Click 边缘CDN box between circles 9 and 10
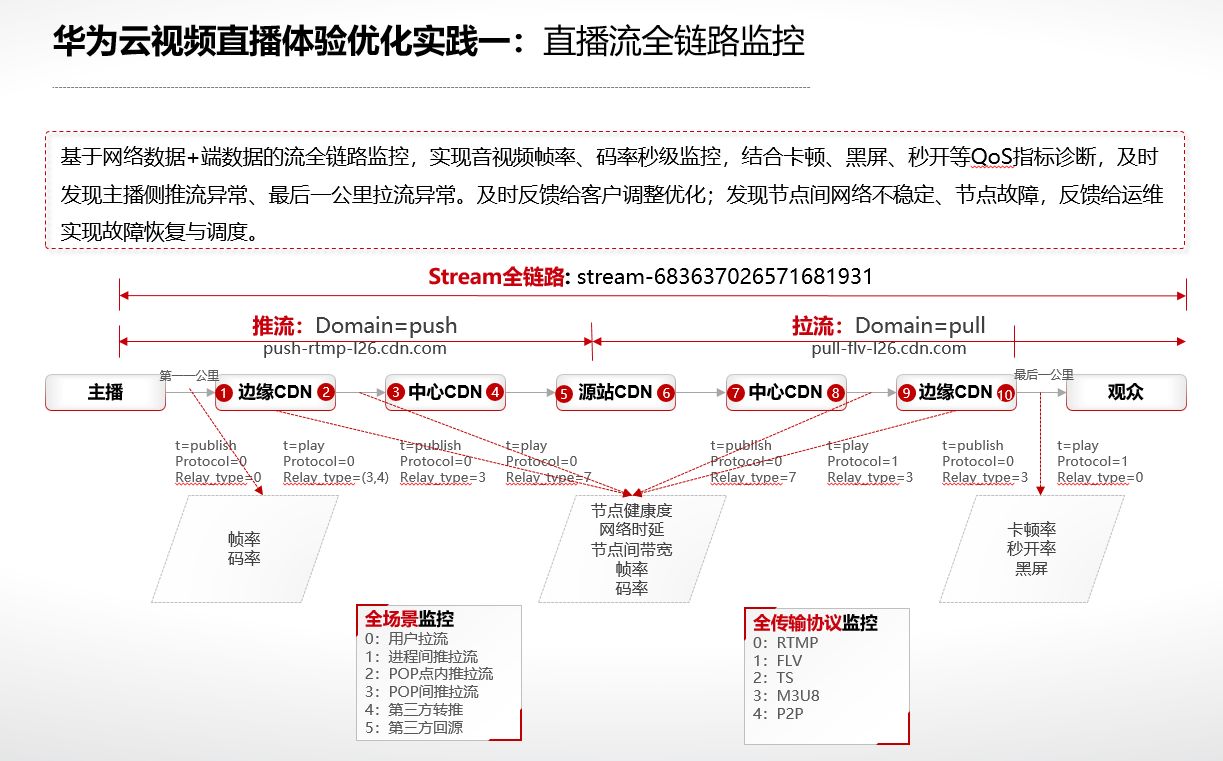The height and width of the screenshot is (761, 1223). click(x=956, y=392)
